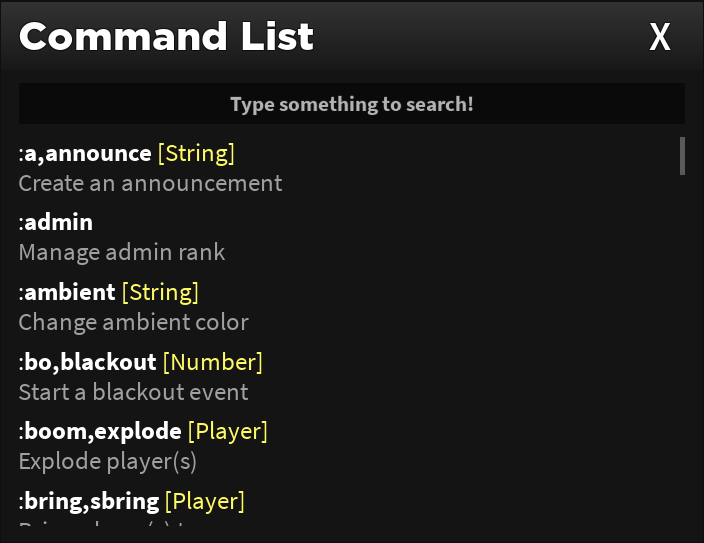Click the "Start a blackout event" description
This screenshot has height=543, width=704.
pyautogui.click(x=133, y=392)
